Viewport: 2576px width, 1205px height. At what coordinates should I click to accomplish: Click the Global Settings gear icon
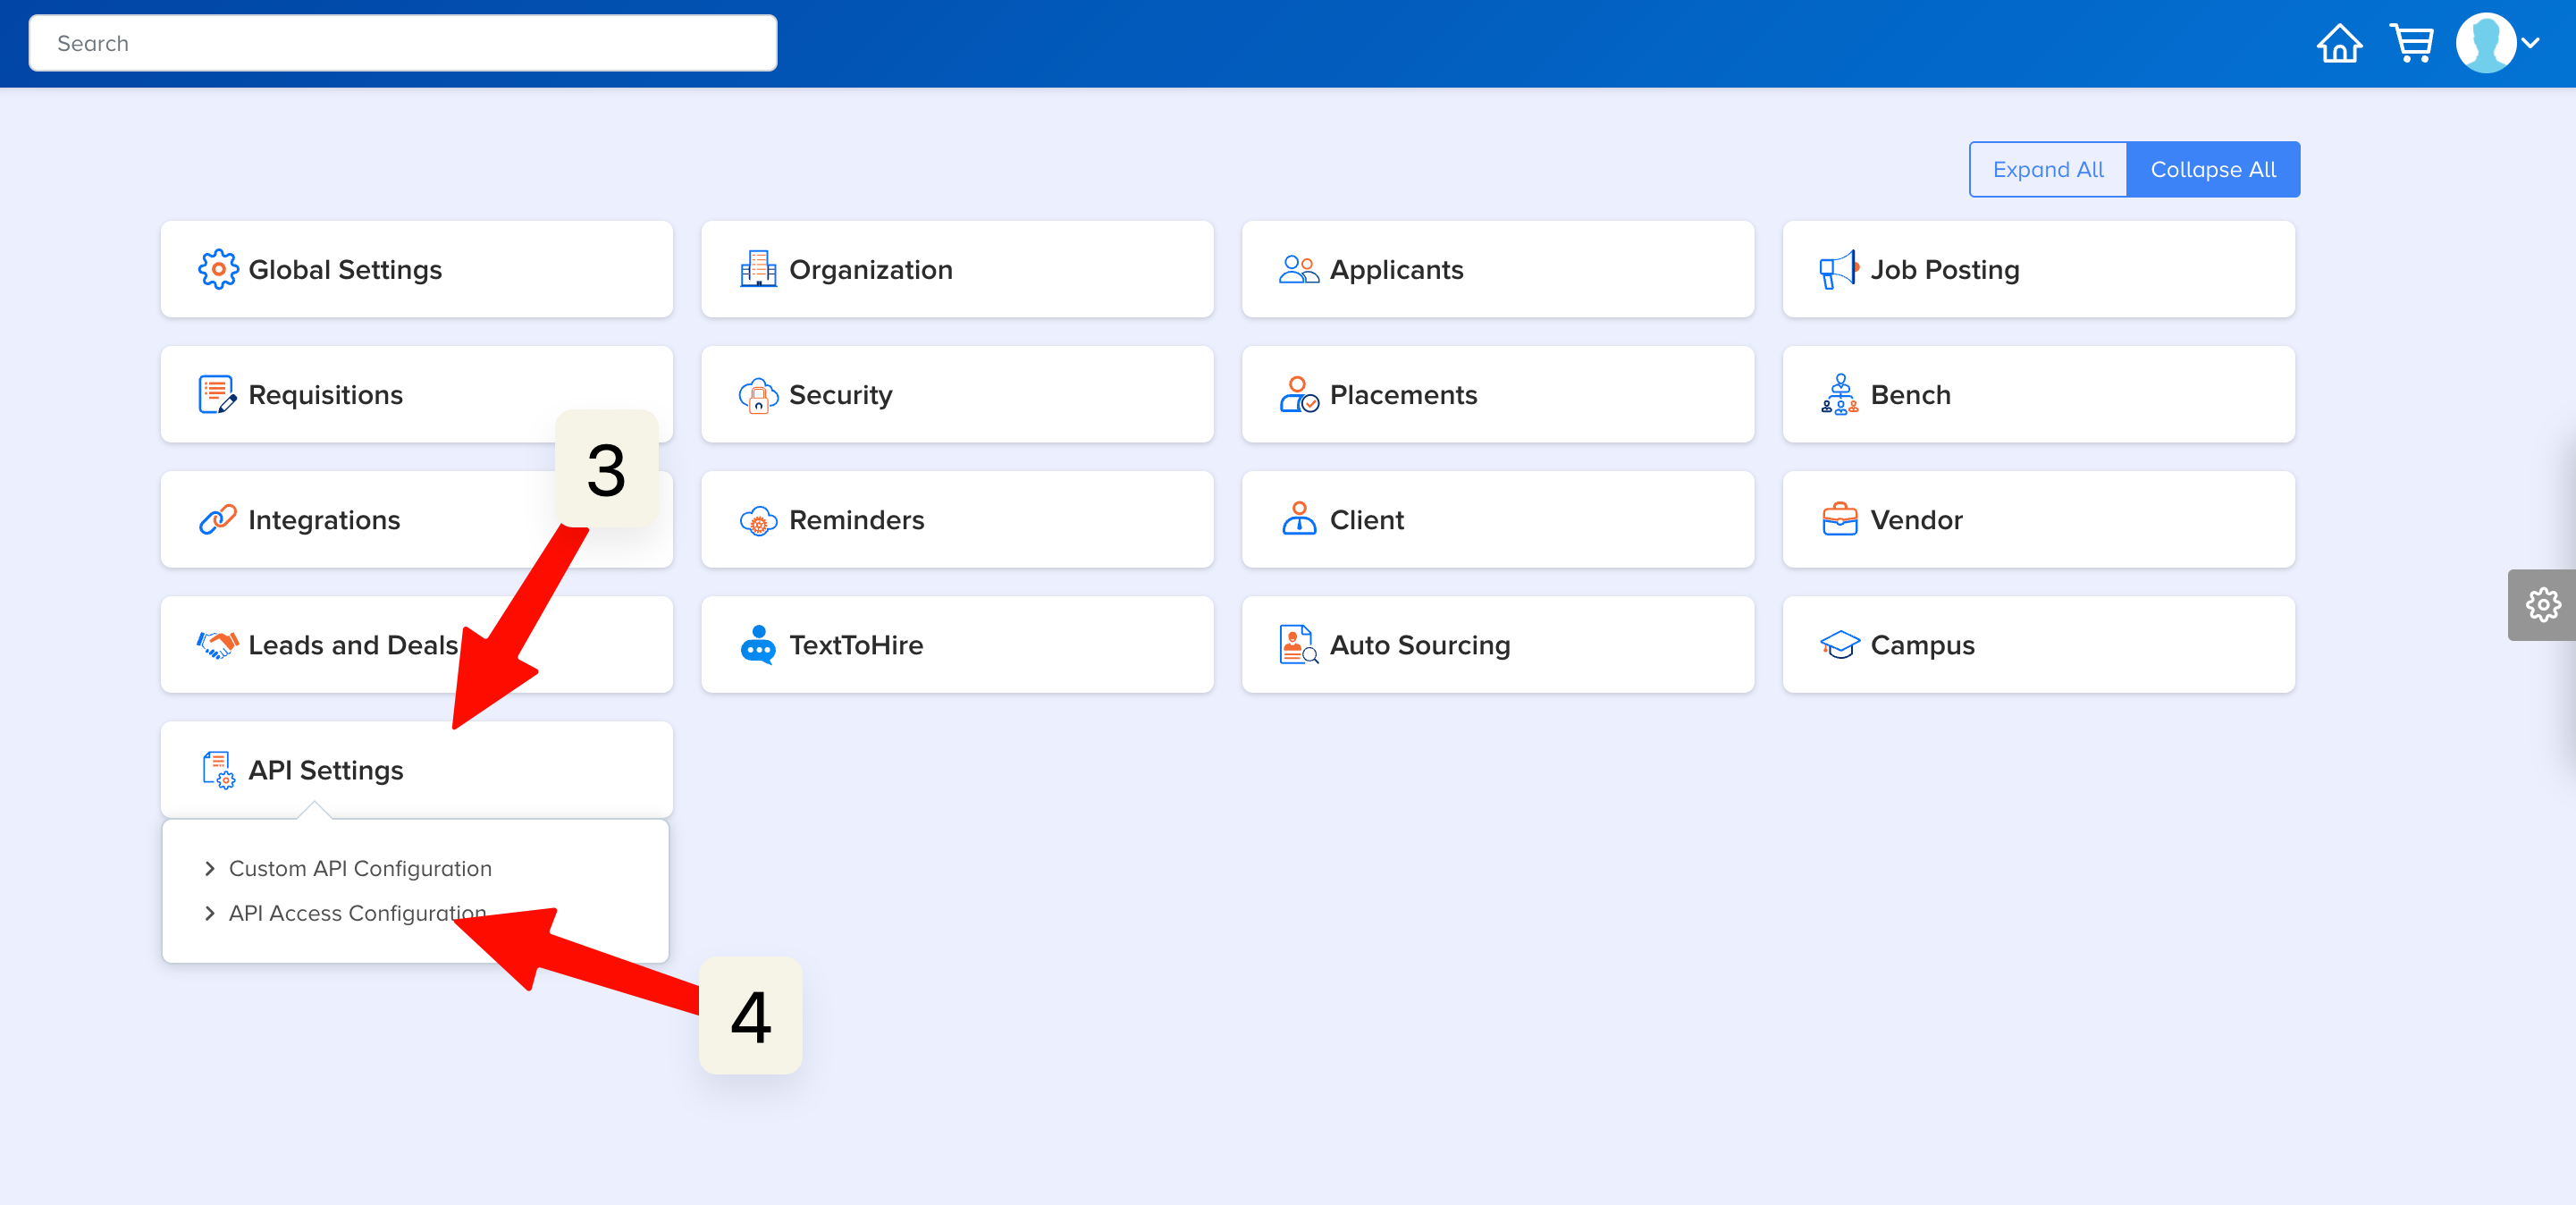pyautogui.click(x=218, y=270)
